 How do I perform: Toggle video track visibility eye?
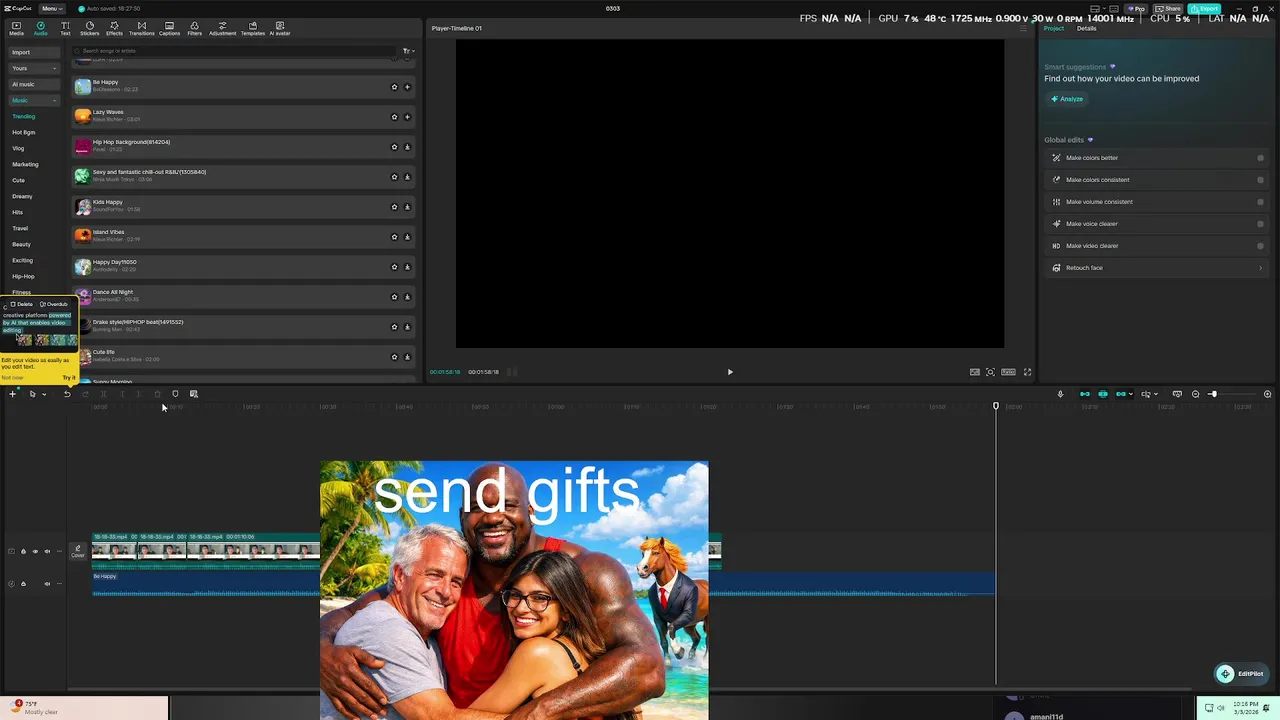(x=35, y=551)
